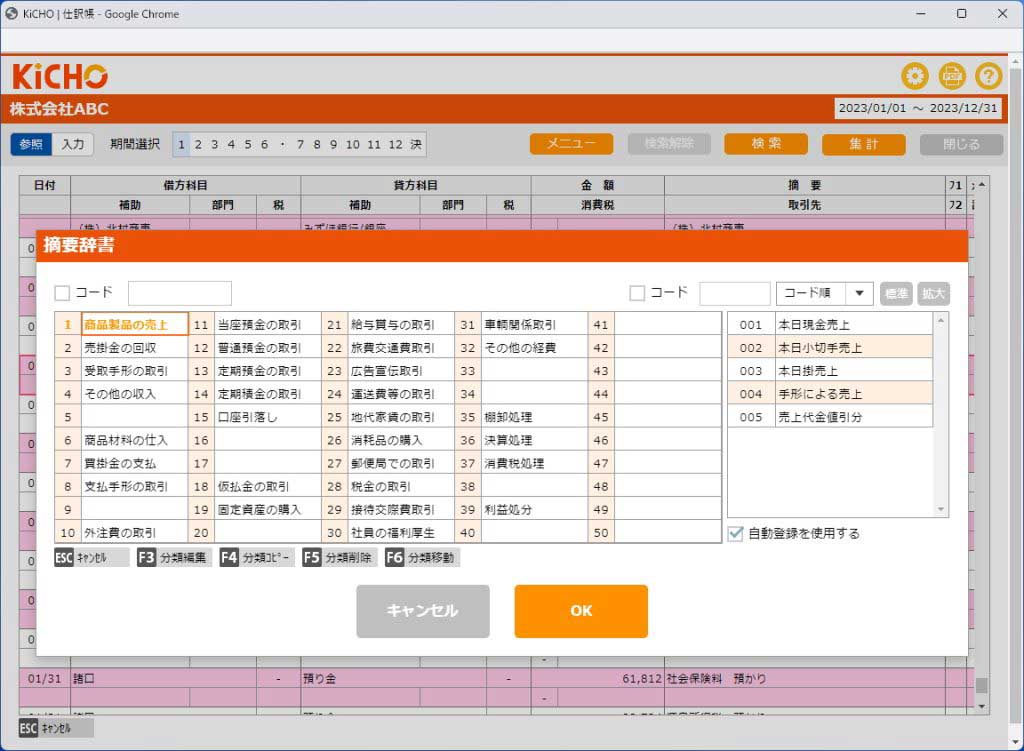
Task: Select summary 002 本日小切手売上
Action: pyautogui.click(x=830, y=347)
